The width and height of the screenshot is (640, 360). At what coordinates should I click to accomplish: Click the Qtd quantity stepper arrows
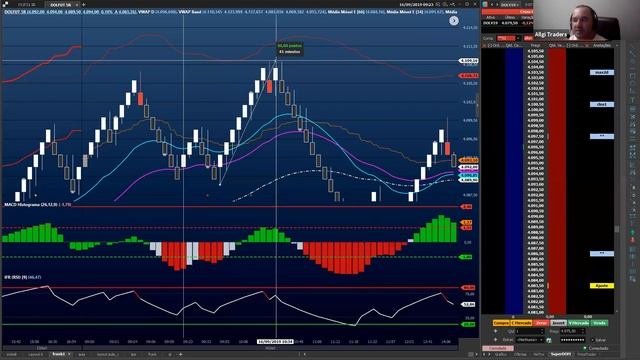pos(542,331)
